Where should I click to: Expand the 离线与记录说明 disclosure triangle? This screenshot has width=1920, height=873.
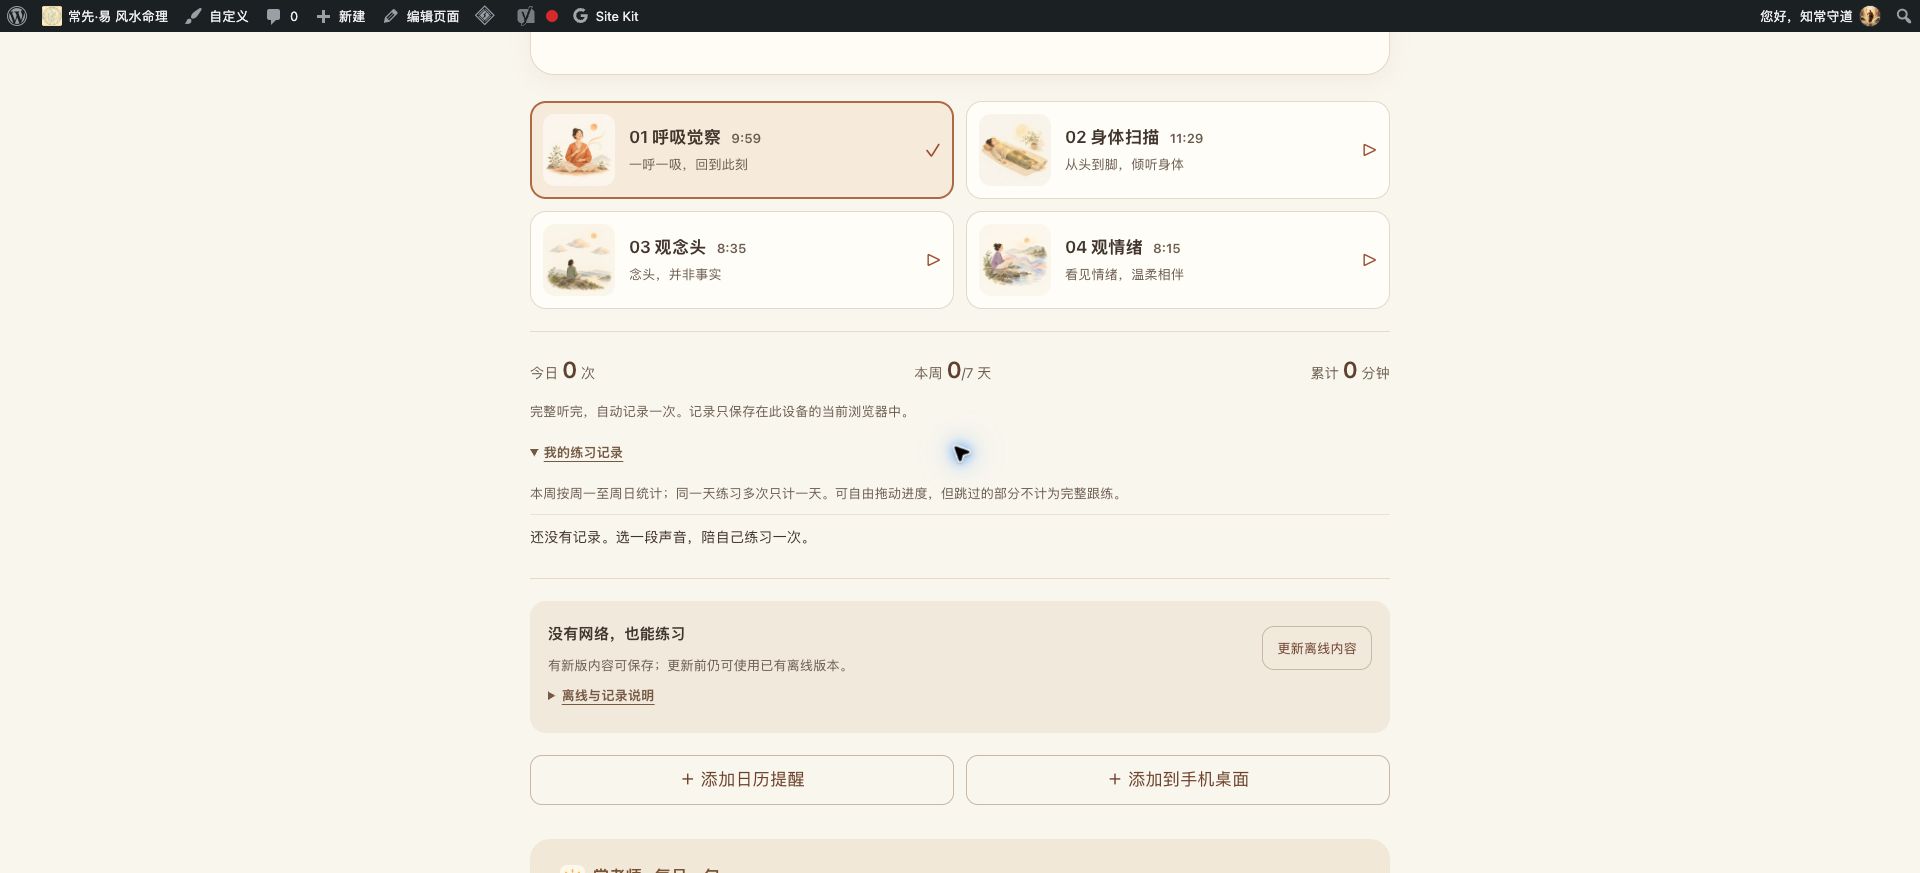click(551, 696)
